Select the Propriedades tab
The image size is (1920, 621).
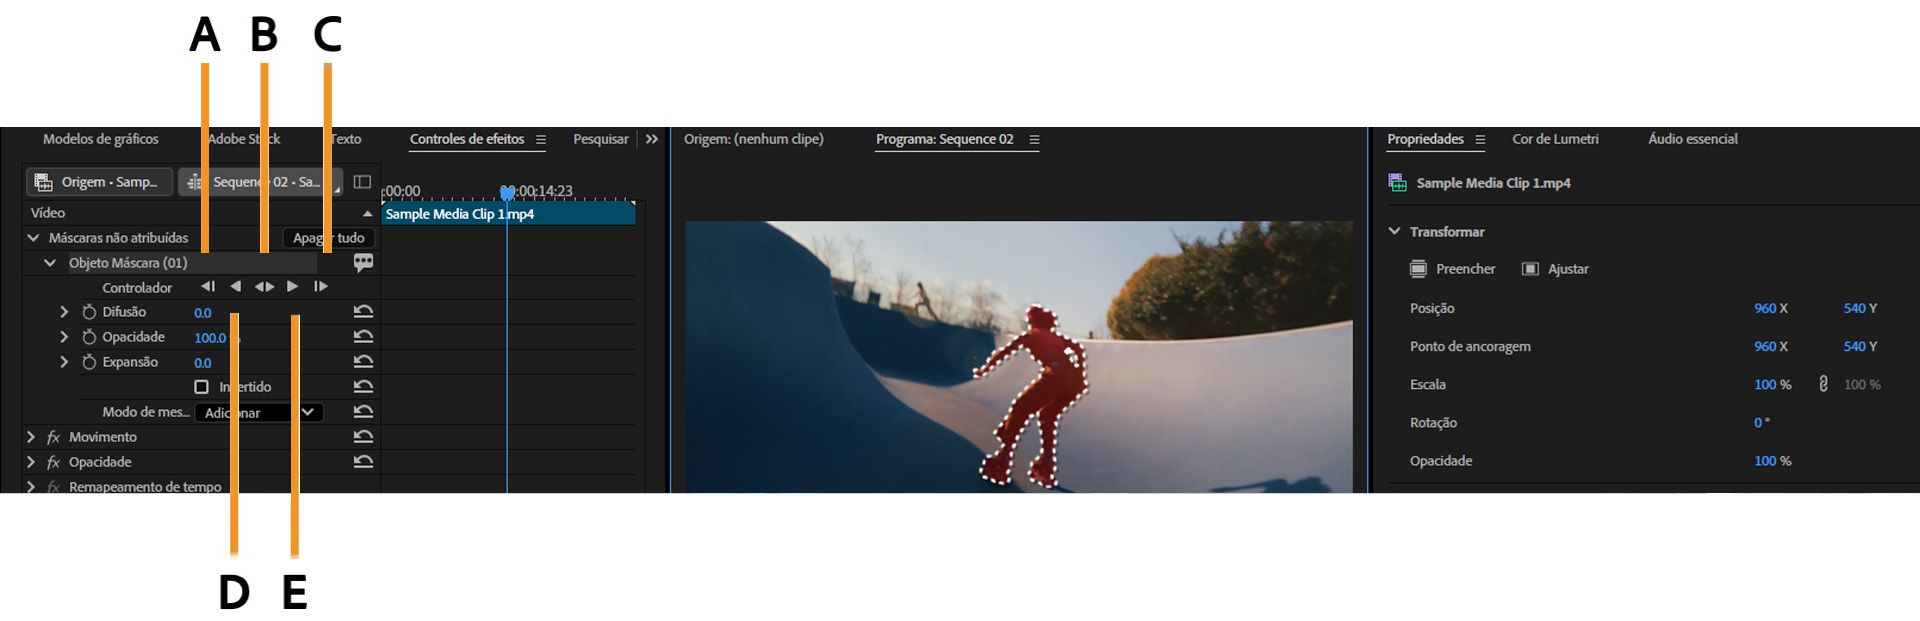coord(1425,139)
